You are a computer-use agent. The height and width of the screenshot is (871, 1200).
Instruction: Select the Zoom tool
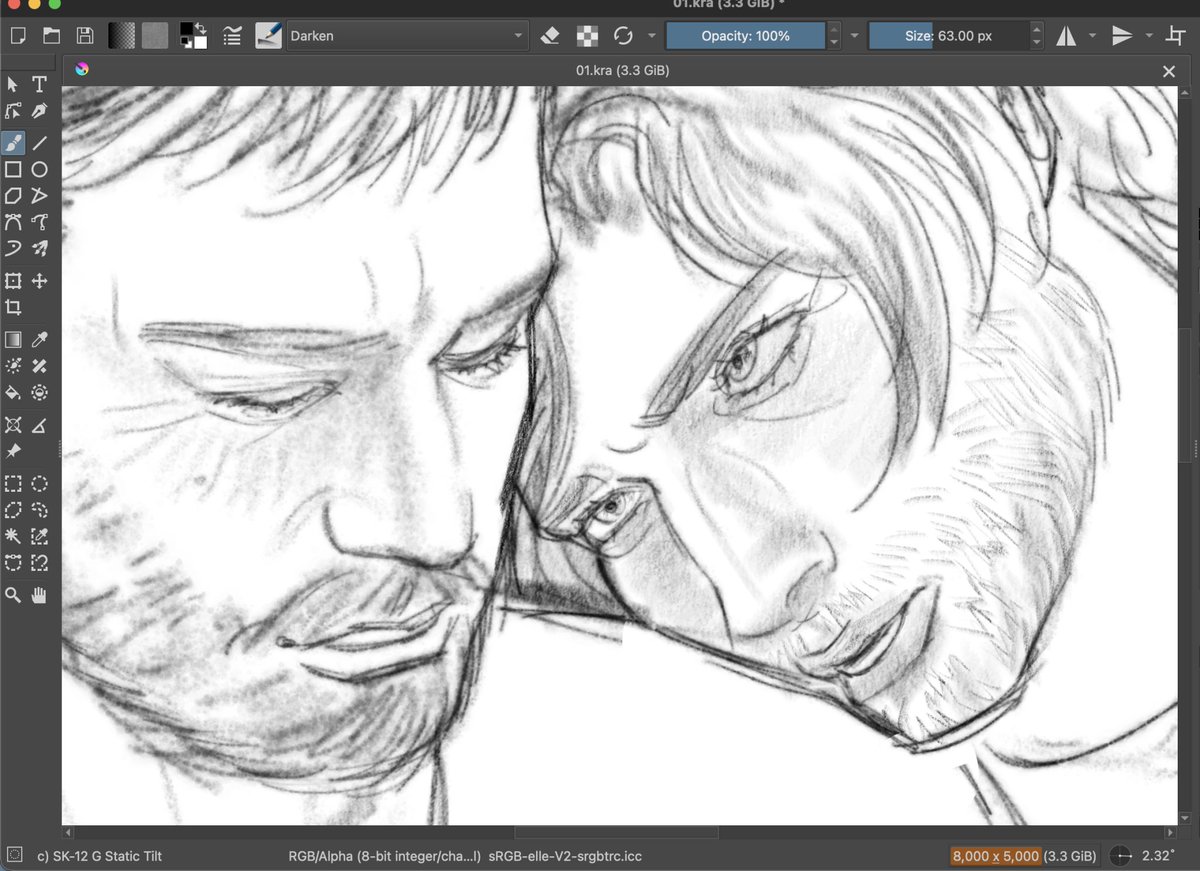click(x=13, y=595)
